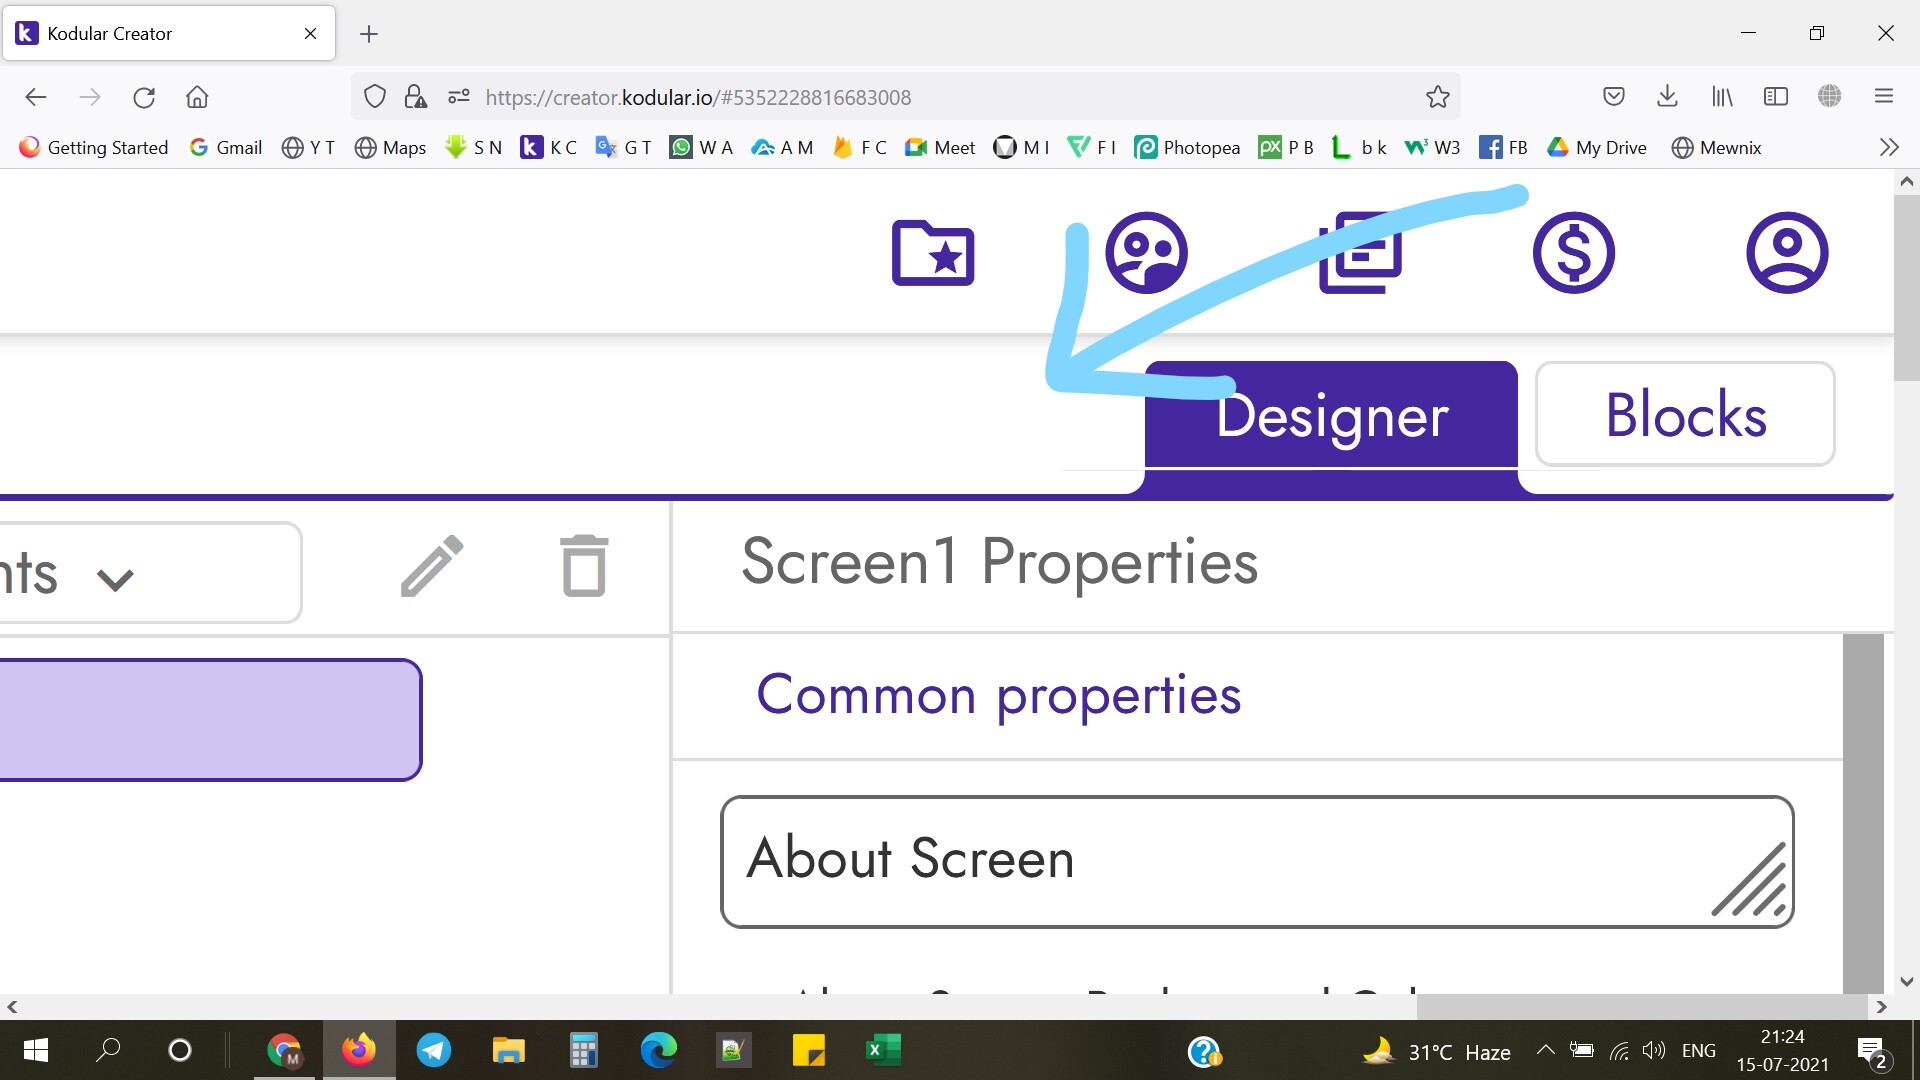
Task: Click the trash delete component icon
Action: 584,566
